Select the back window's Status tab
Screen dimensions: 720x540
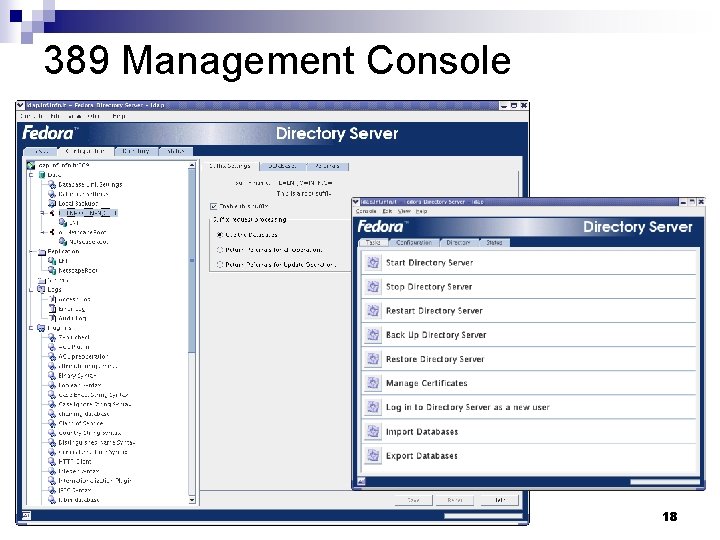176,151
